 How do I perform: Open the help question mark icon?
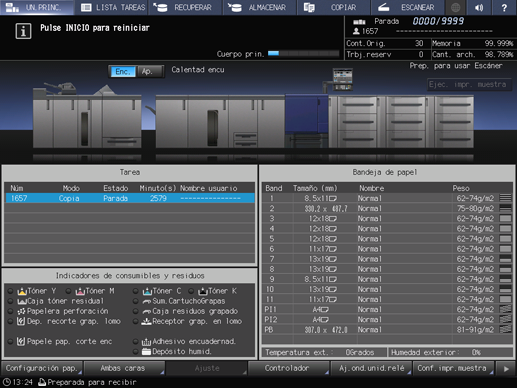click(x=504, y=7)
